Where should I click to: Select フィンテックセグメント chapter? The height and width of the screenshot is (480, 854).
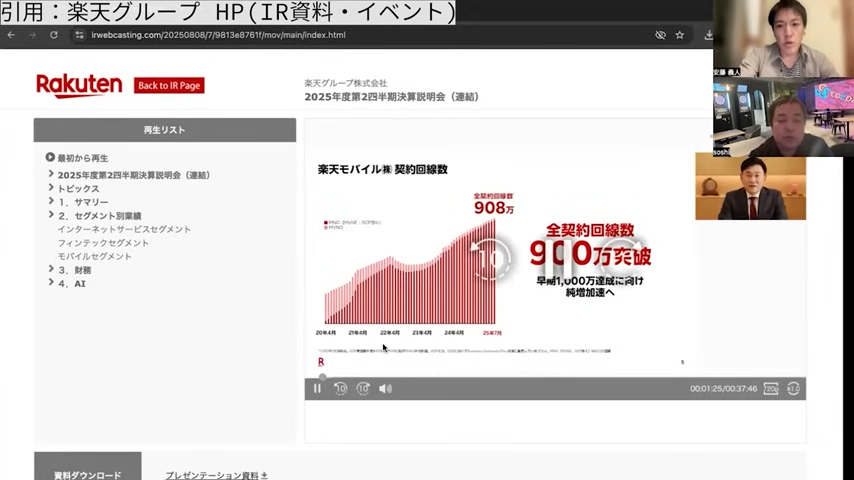(103, 243)
